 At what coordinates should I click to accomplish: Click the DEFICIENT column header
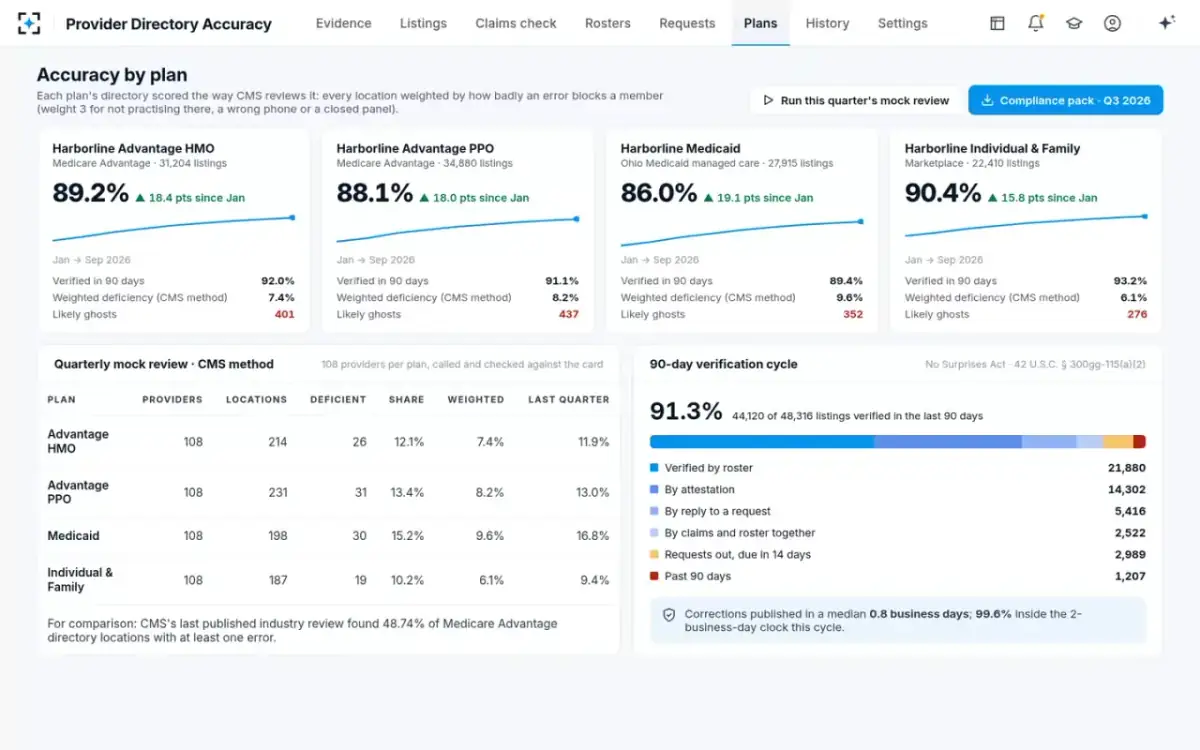coord(338,399)
